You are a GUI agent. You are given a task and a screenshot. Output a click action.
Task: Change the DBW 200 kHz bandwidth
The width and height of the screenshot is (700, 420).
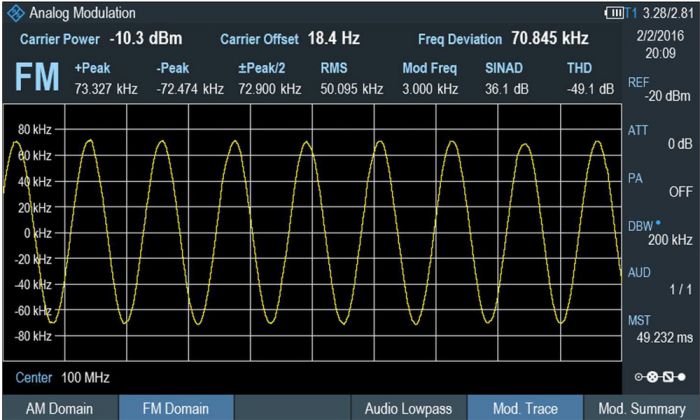pos(659,233)
